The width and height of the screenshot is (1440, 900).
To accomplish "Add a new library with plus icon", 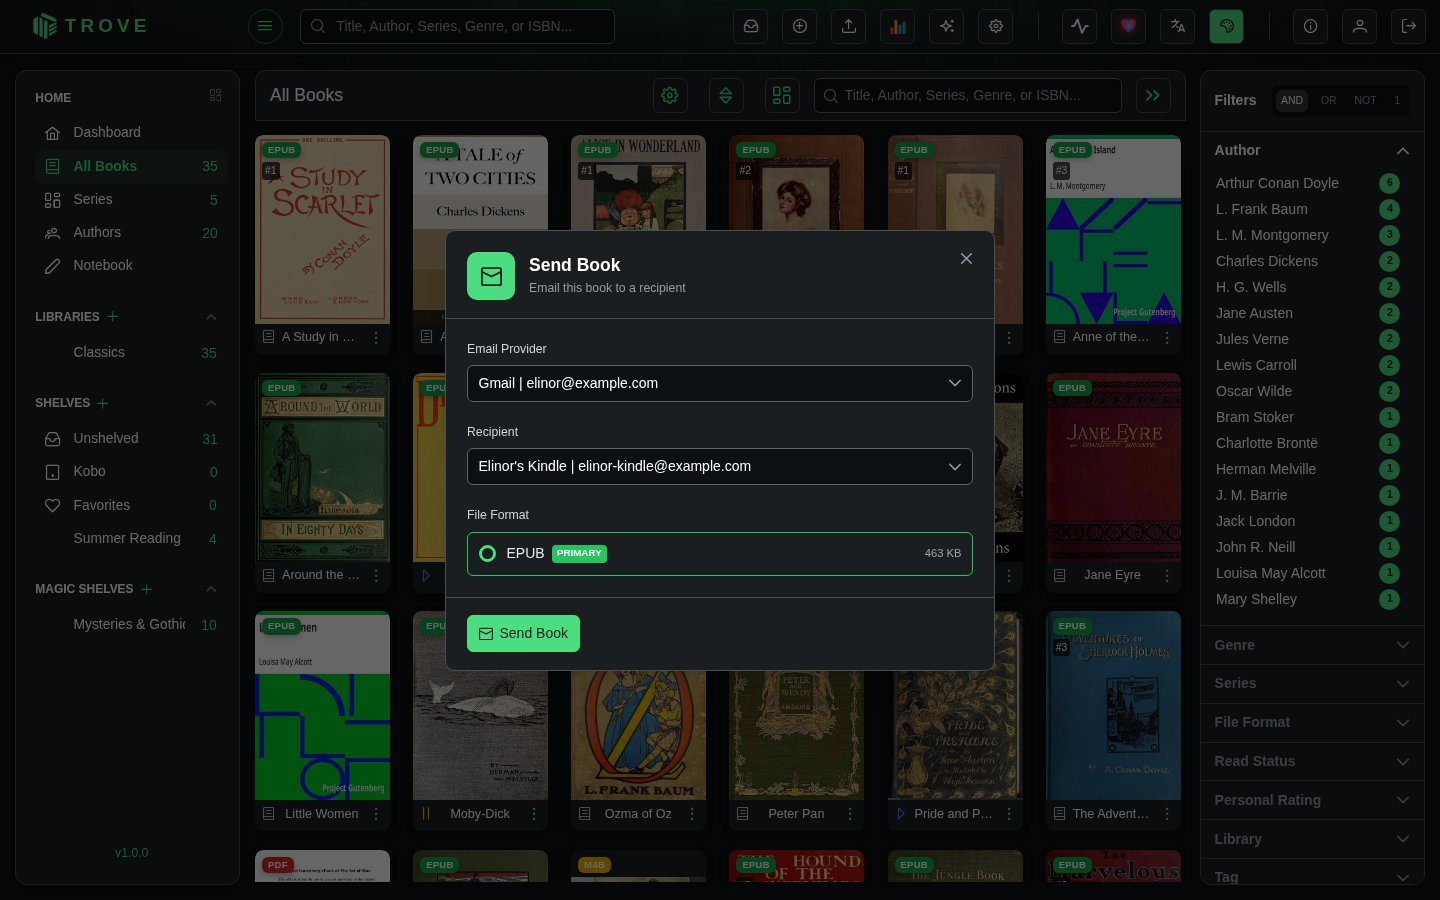I will pyautogui.click(x=113, y=316).
